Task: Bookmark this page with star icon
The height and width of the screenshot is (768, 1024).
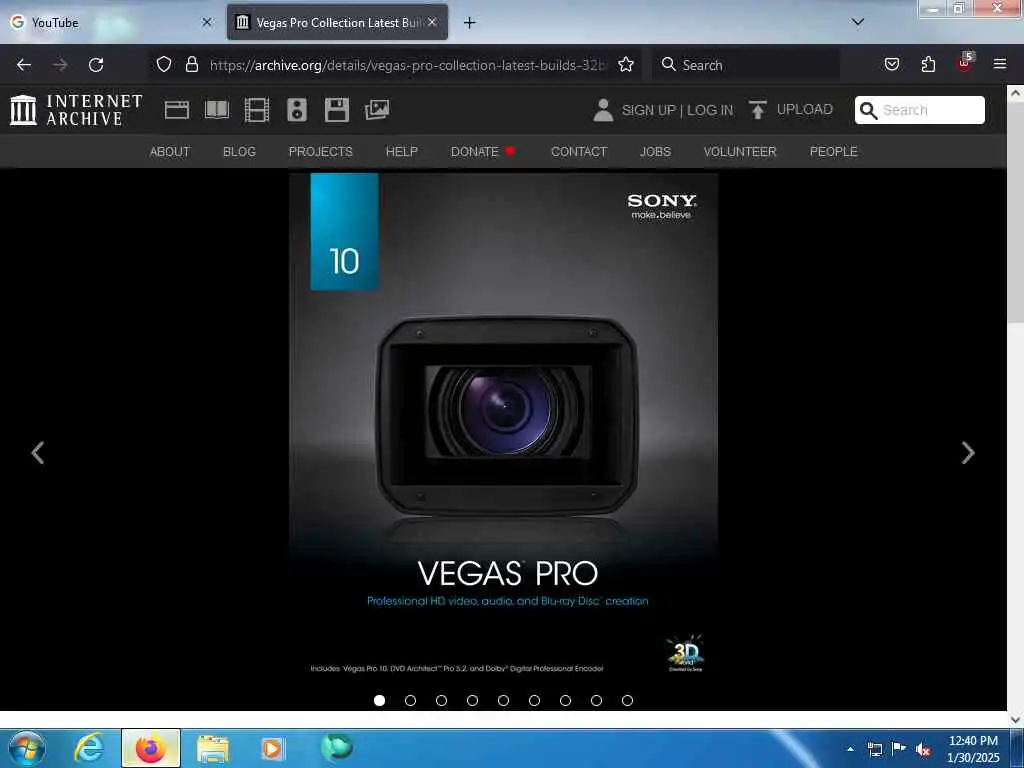Action: (626, 64)
